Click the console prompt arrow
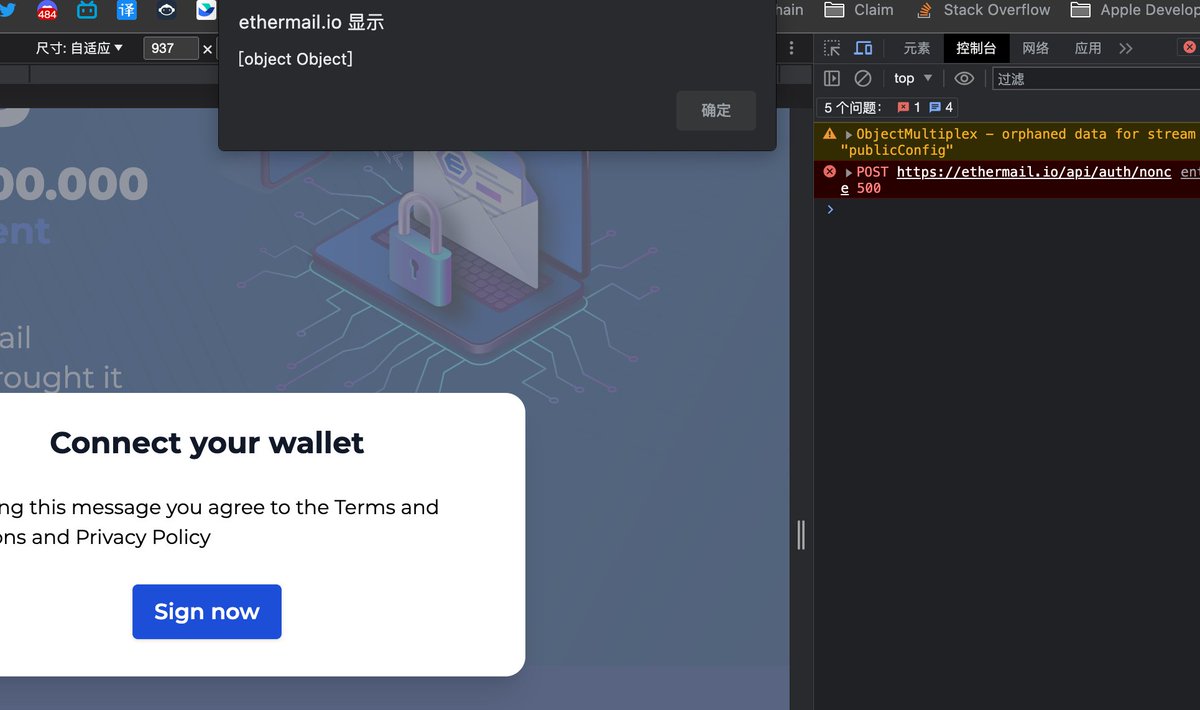 830,209
